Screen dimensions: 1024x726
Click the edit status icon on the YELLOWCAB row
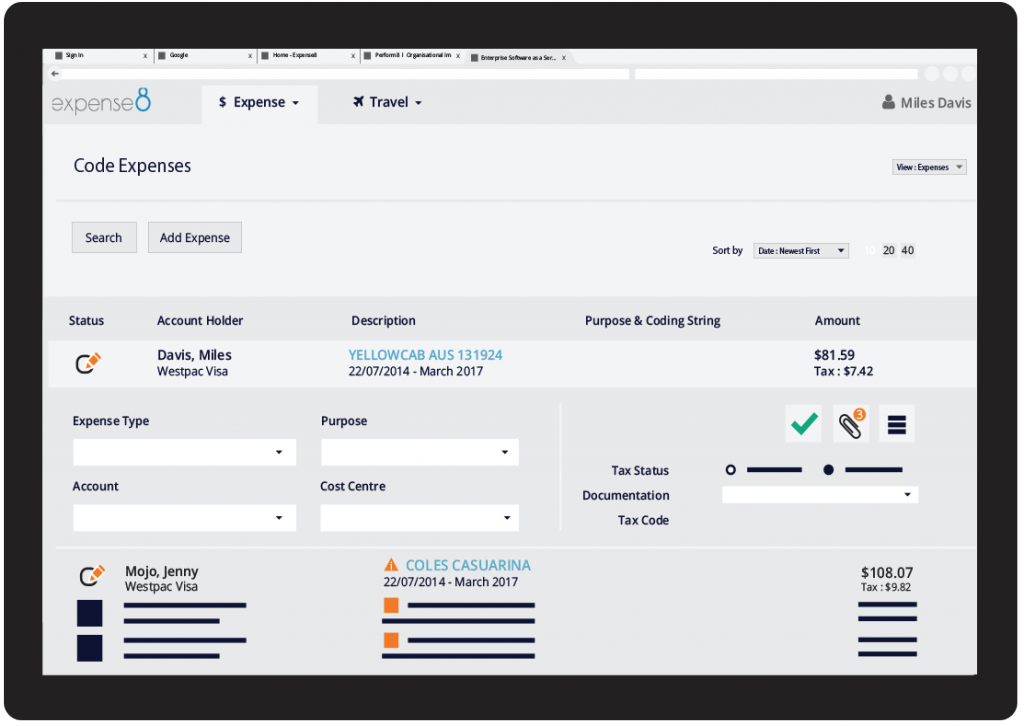coord(87,363)
